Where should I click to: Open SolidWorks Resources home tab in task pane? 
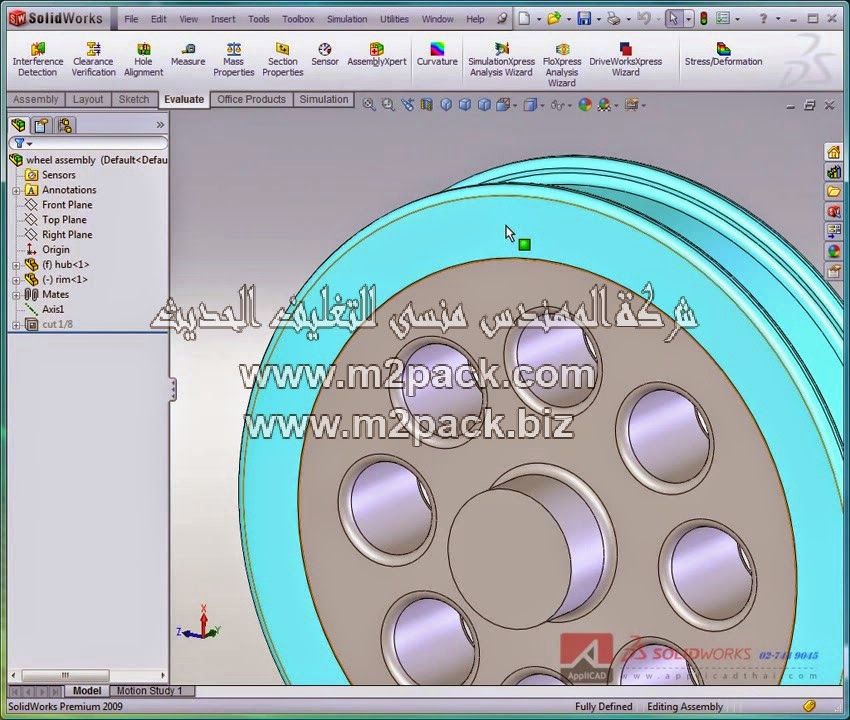[833, 152]
